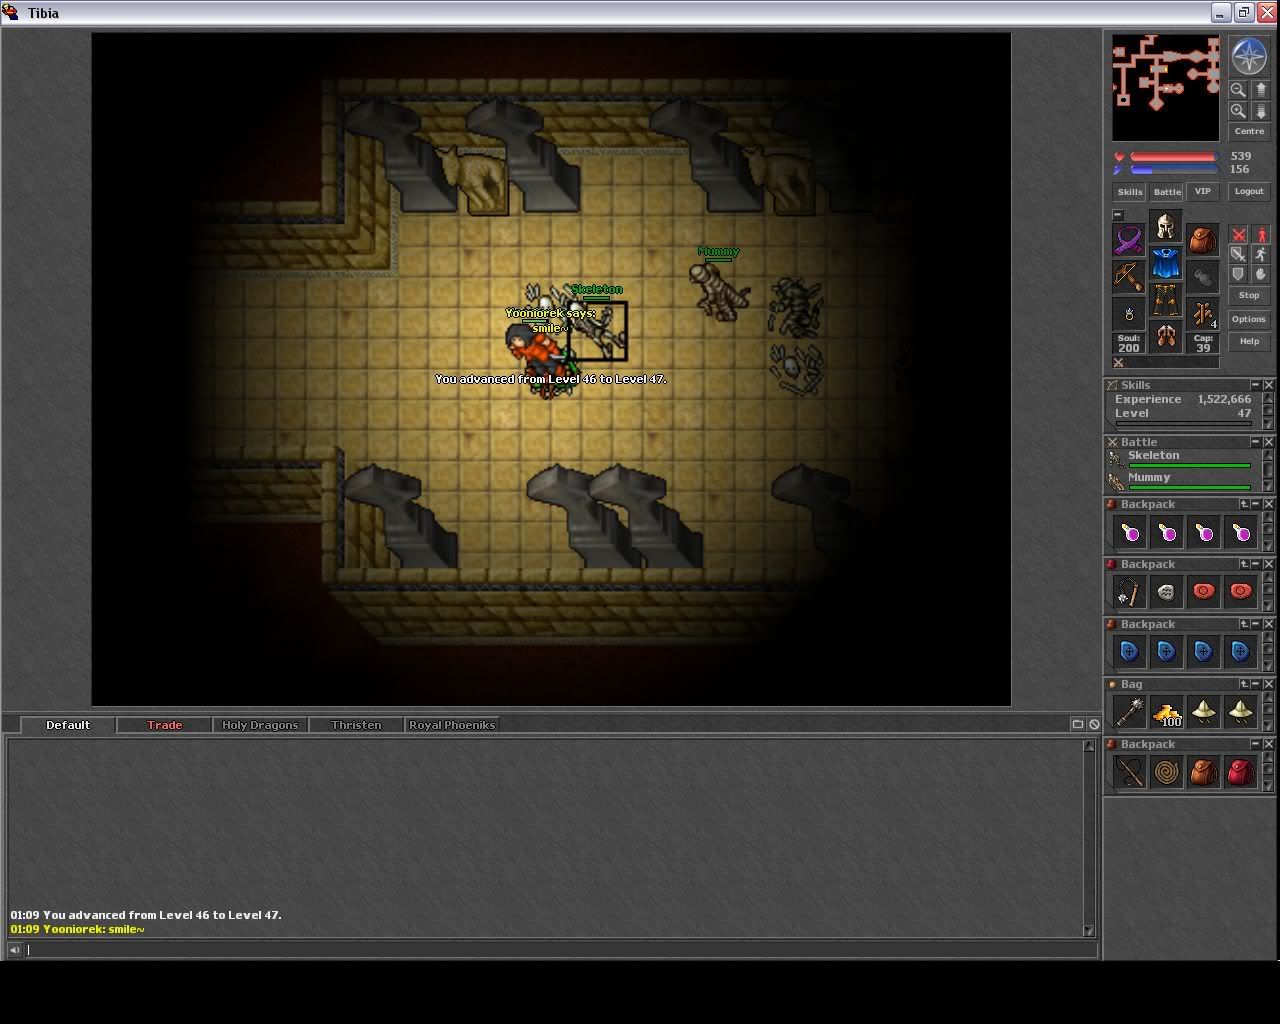1280x1024 pixels.
Task: Open the Royal Phoeniks chat tab
Action: point(452,725)
